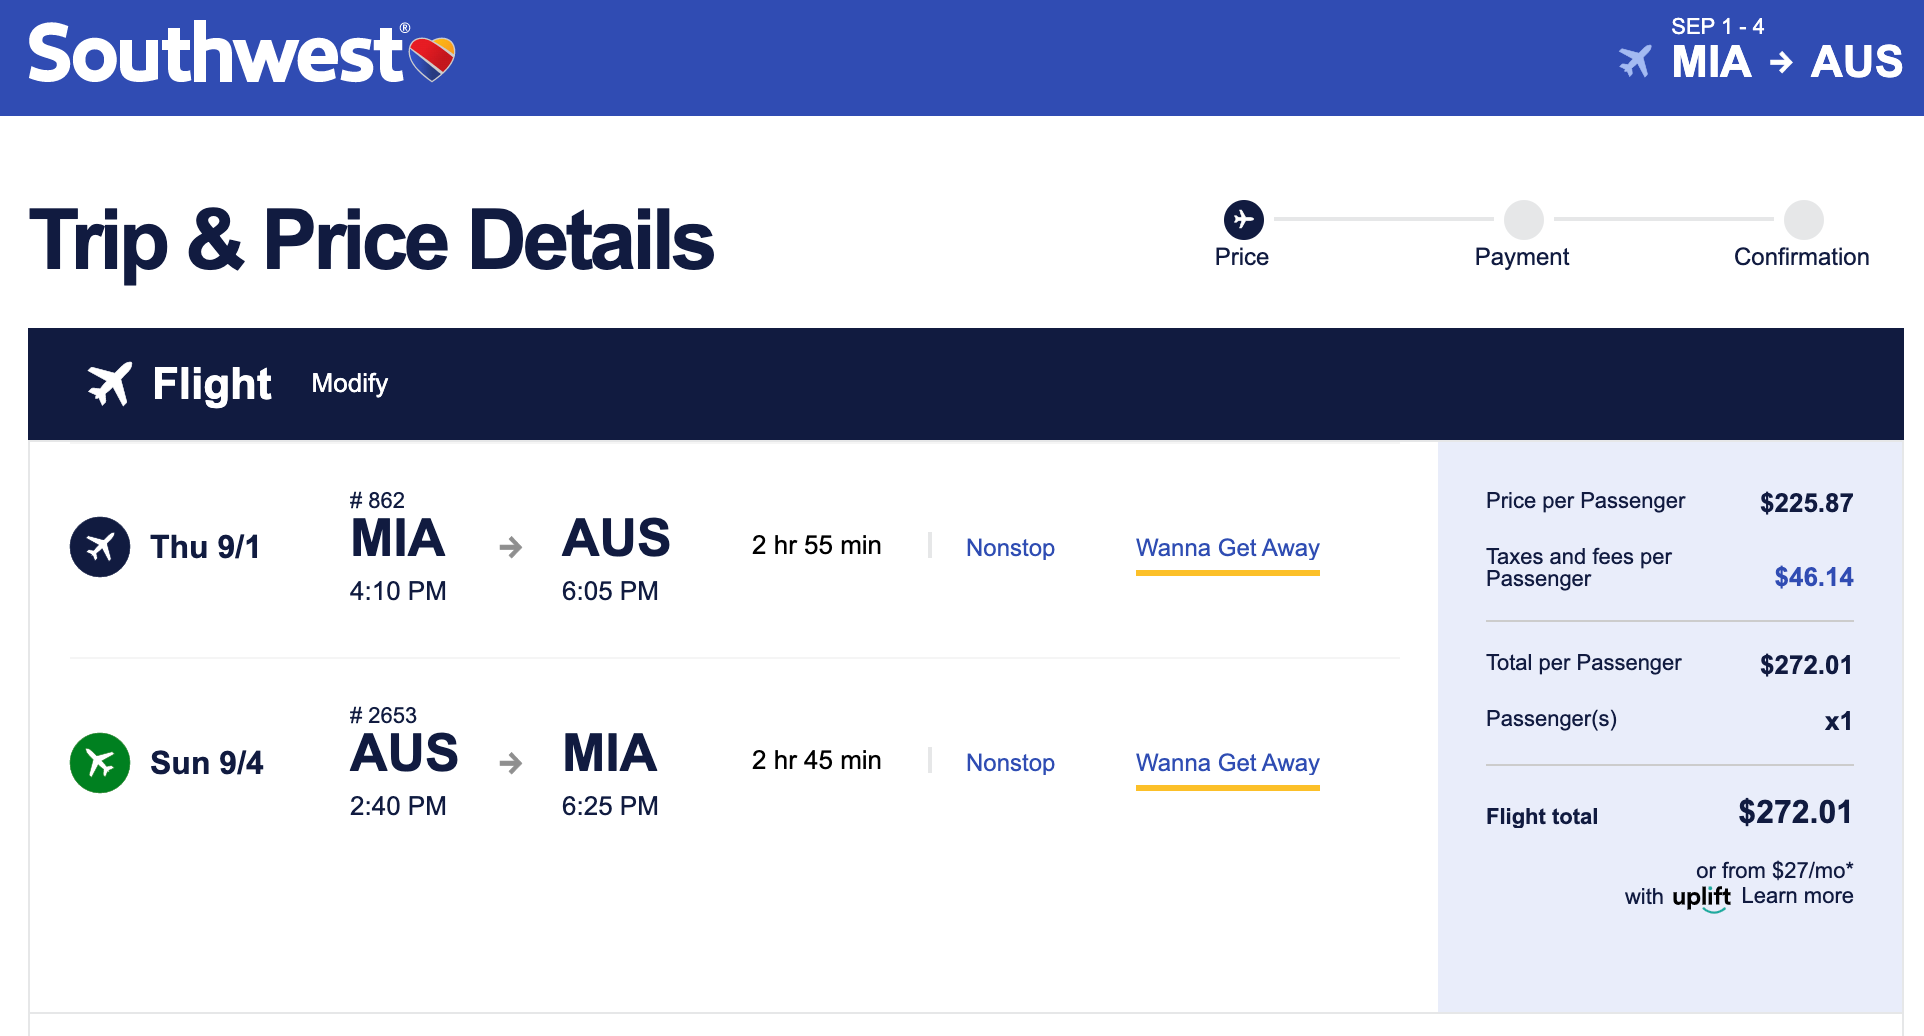Click the uplift logo
Viewport: 1924px width, 1036px height.
pyautogui.click(x=1701, y=897)
